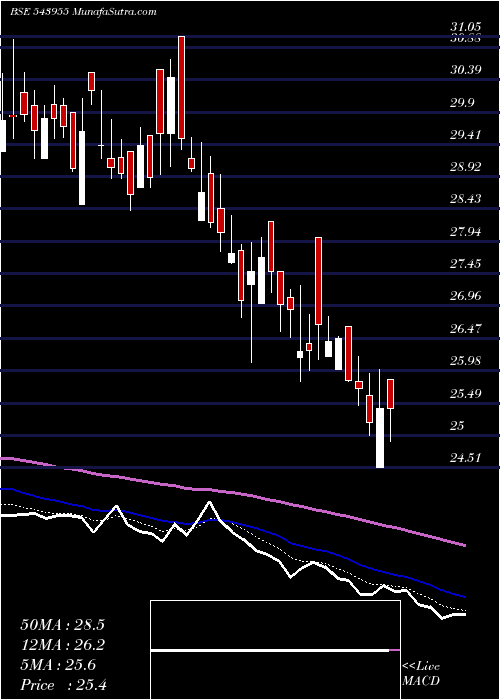The width and height of the screenshot is (500, 700).
Task: Click the 27.94 price axis label
Action: click(465, 232)
